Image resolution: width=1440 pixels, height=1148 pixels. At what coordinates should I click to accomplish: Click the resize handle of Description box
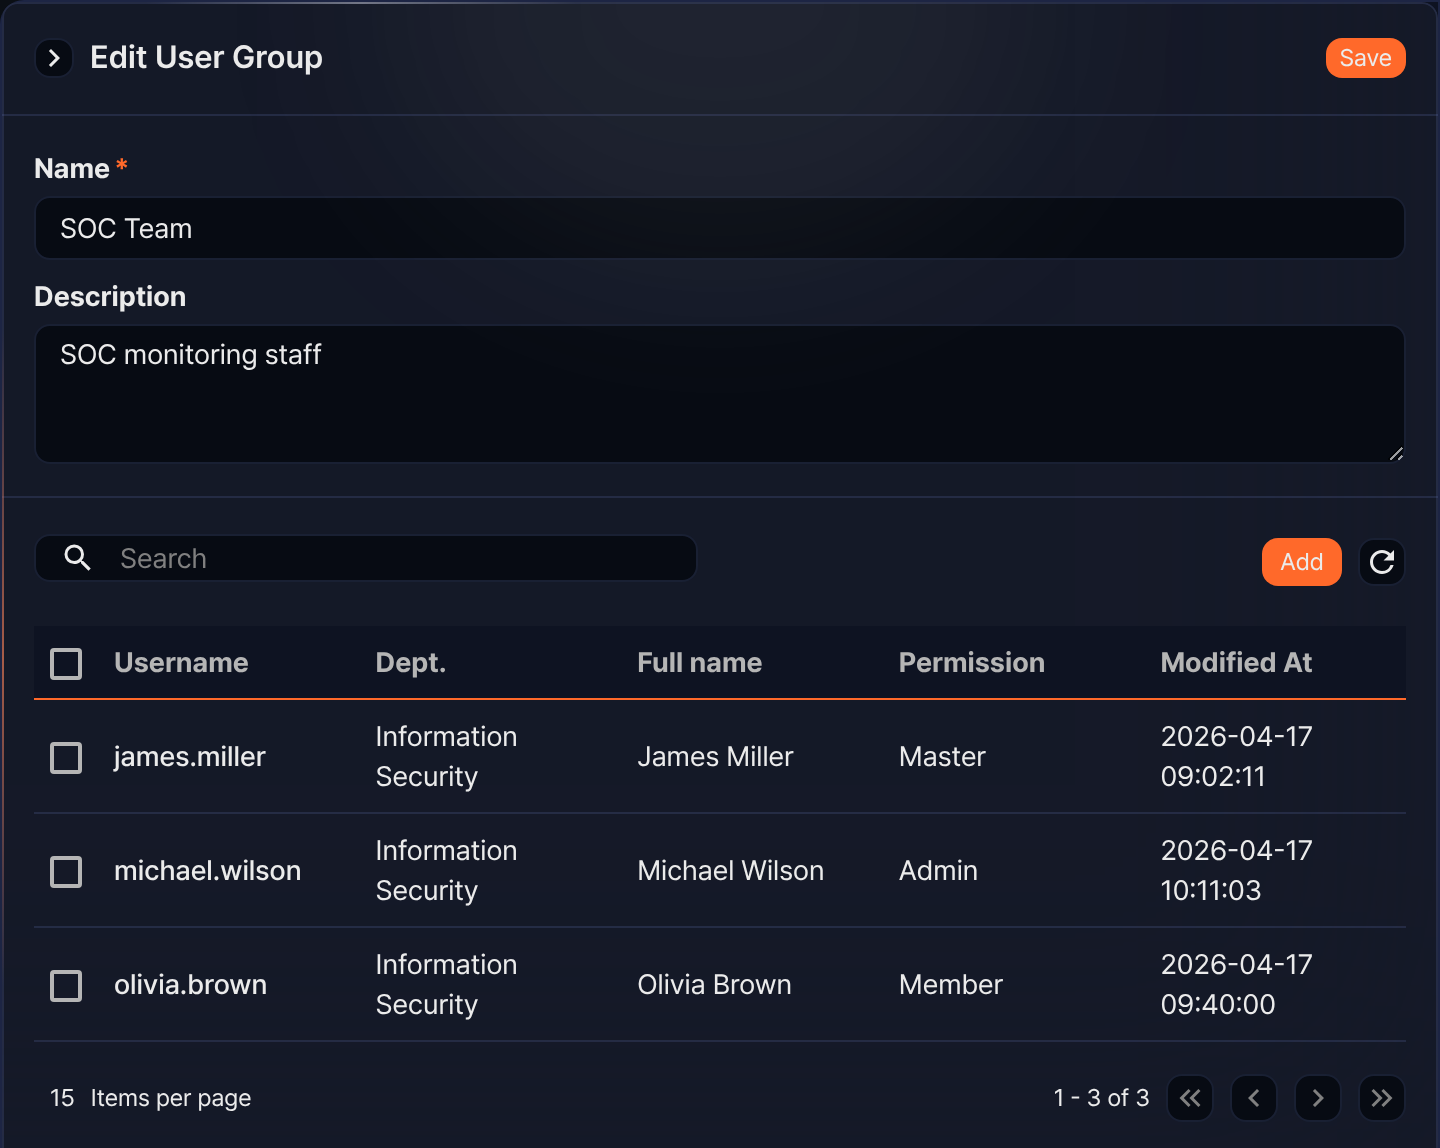coord(1396,454)
